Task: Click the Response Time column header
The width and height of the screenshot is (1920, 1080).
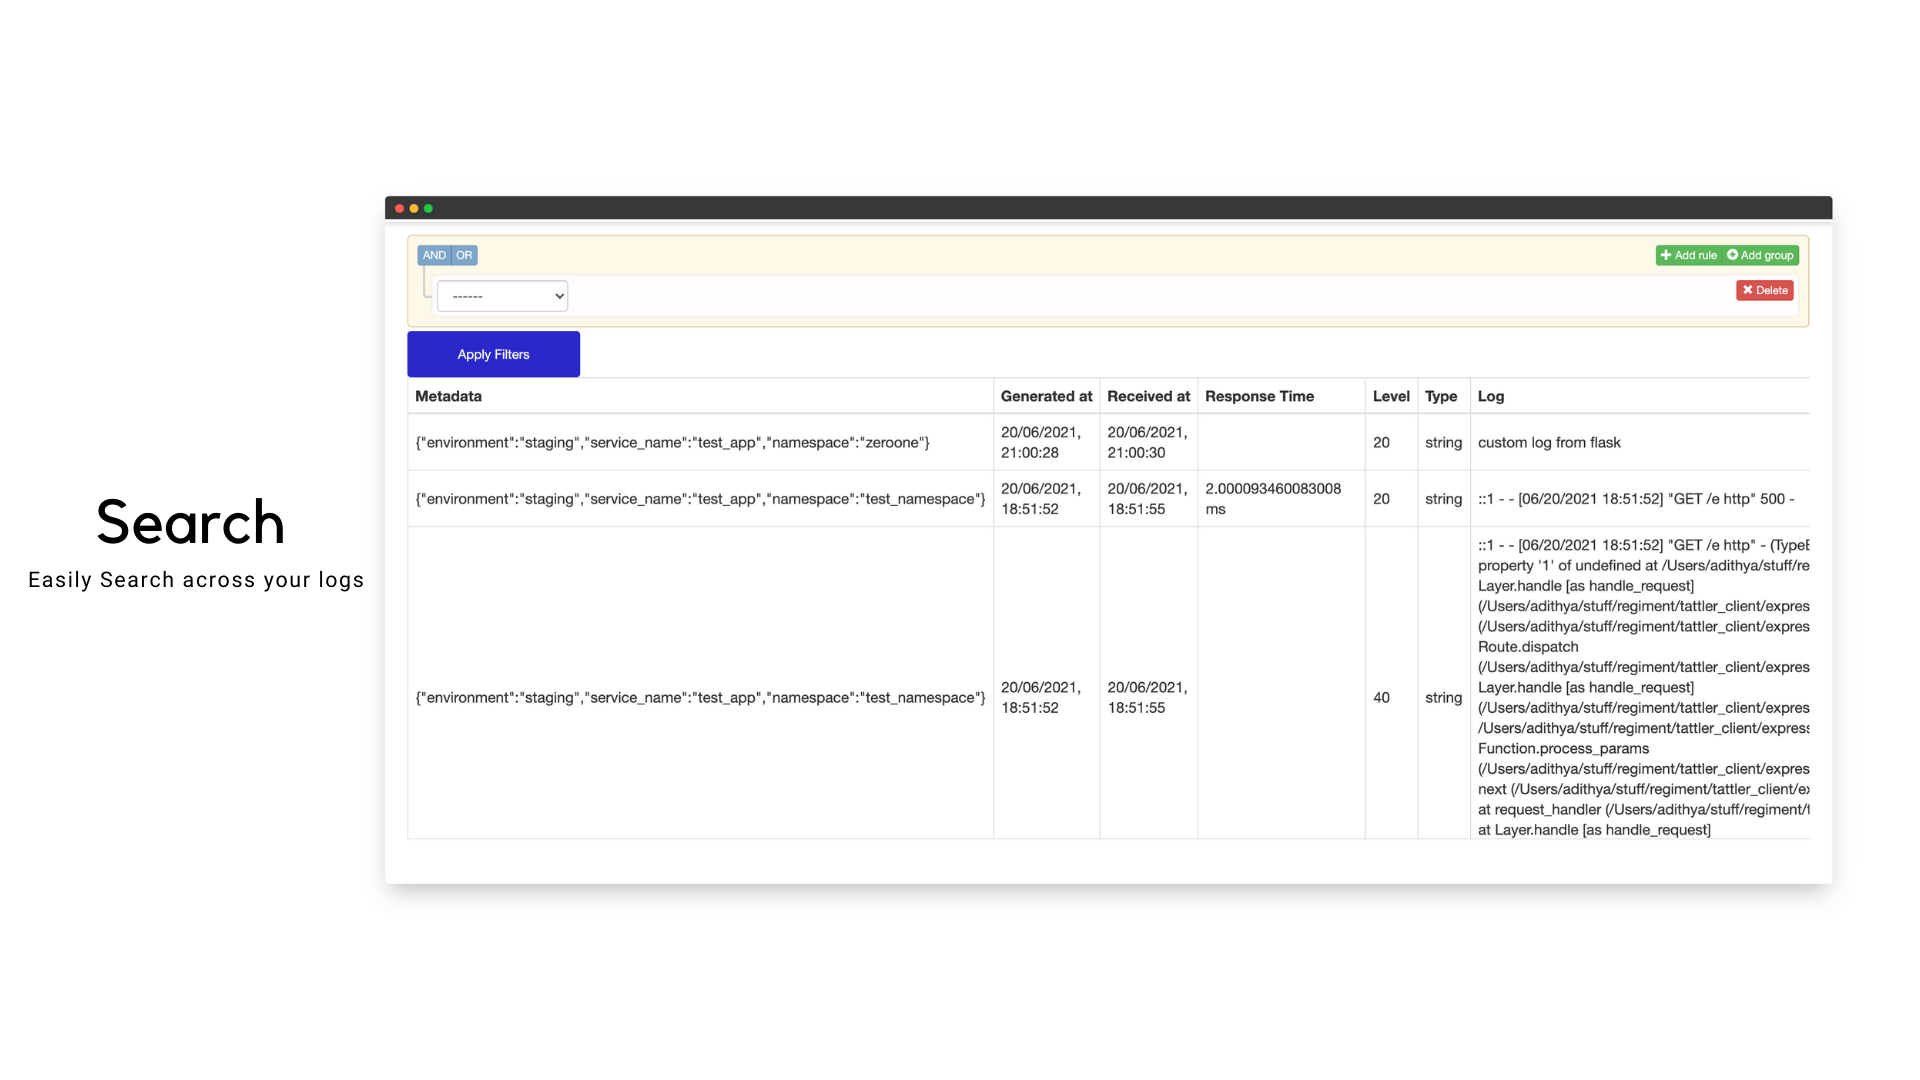Action: coord(1259,396)
